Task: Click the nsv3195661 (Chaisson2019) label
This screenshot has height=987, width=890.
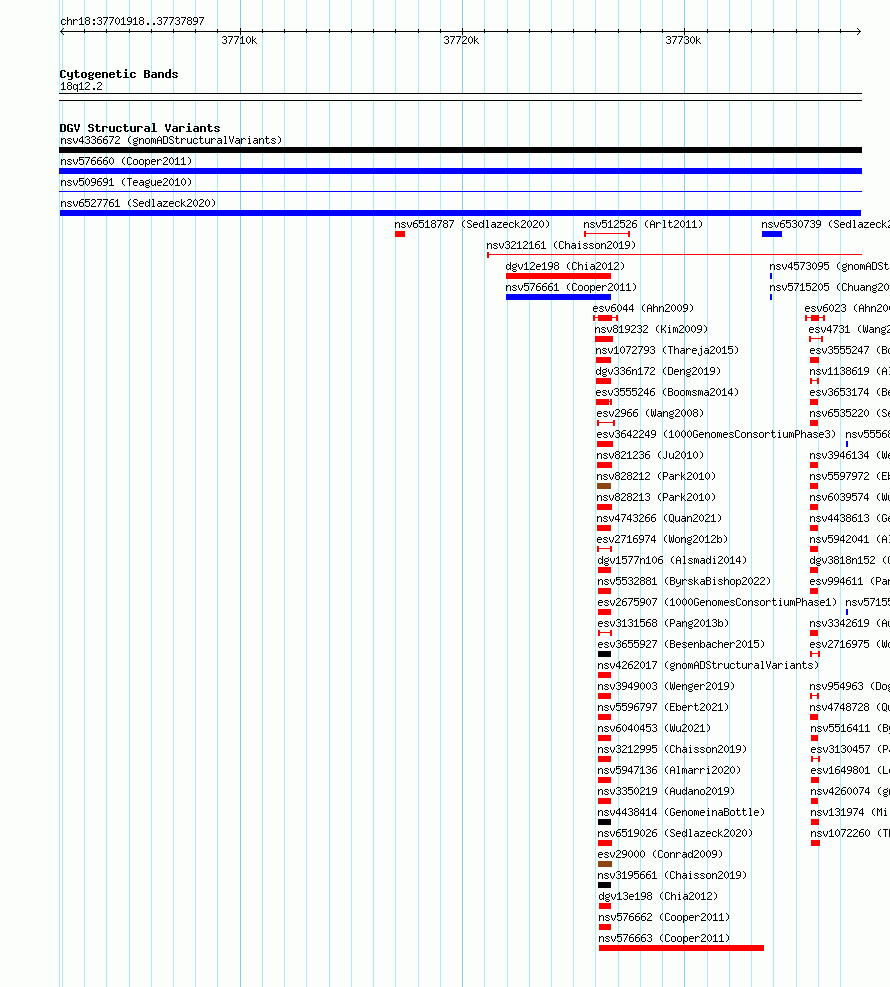Action: pos(672,876)
